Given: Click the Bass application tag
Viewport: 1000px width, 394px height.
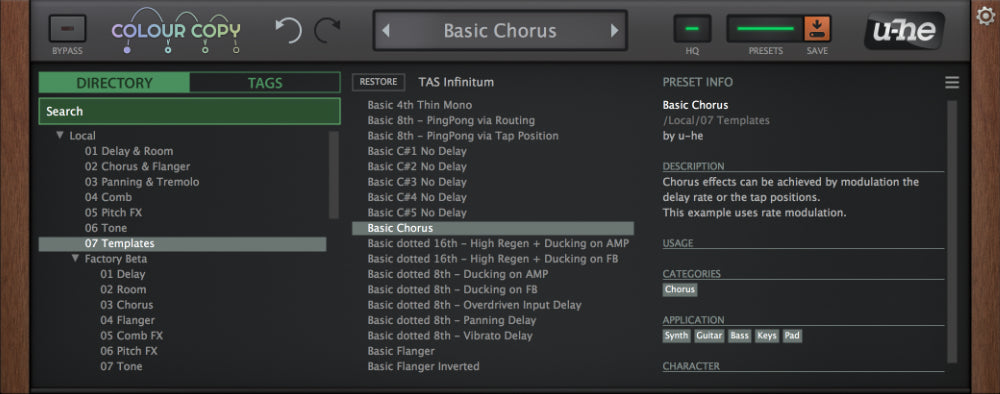Looking at the screenshot, I should (740, 335).
